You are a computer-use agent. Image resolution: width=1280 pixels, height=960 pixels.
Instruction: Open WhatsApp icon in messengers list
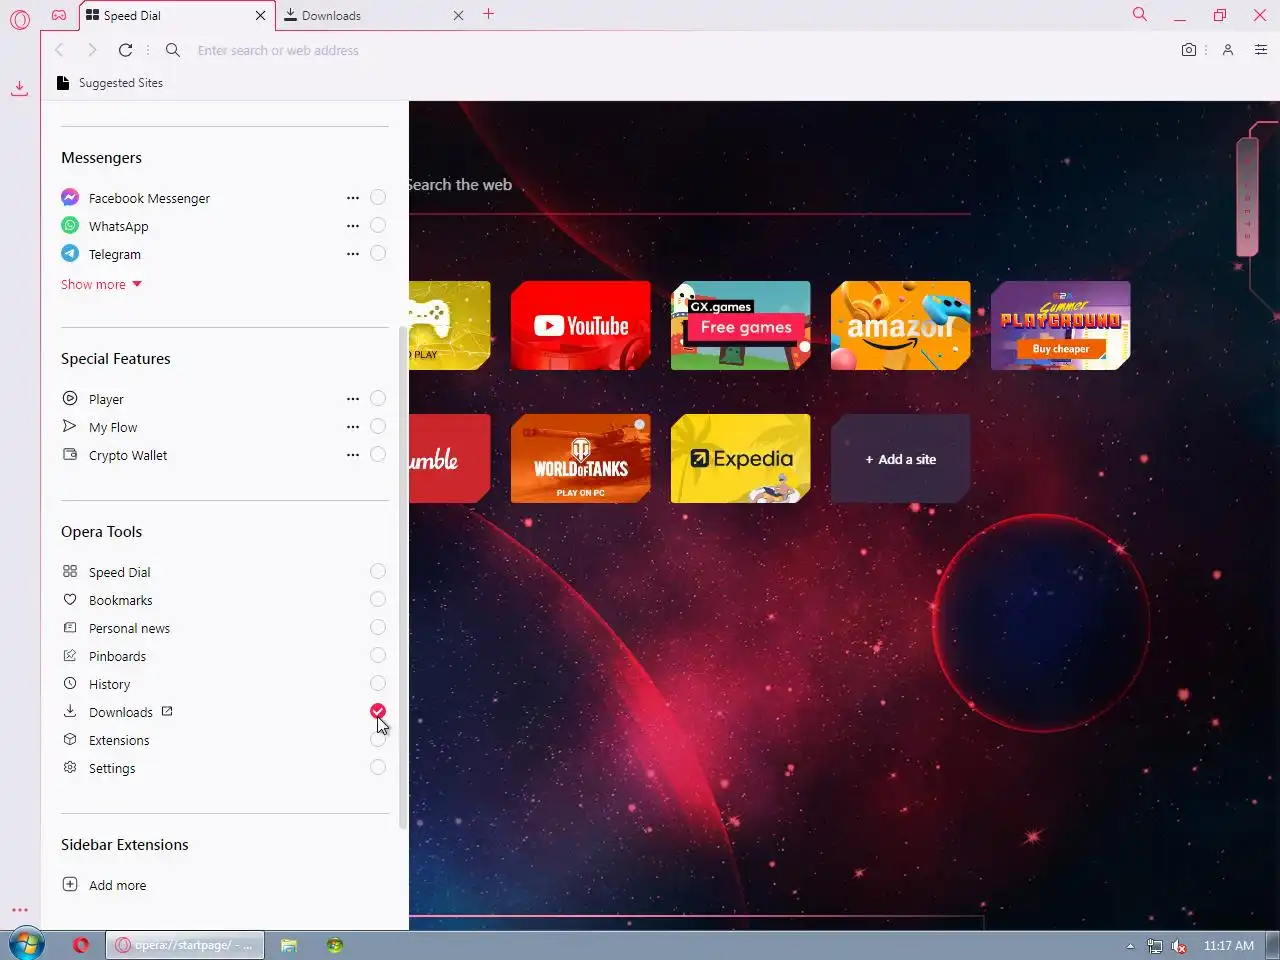(70, 225)
